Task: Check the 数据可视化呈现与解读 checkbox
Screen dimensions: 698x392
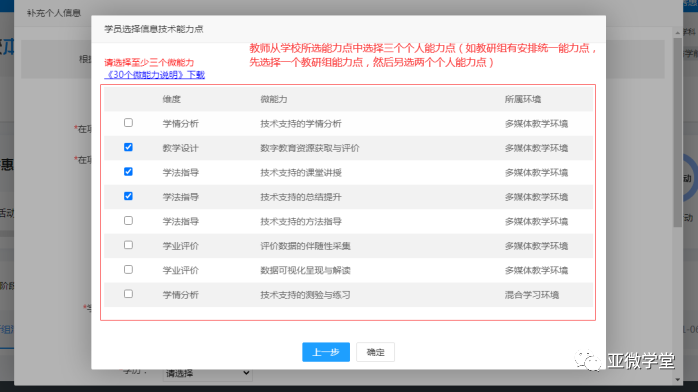Action: [x=128, y=269]
